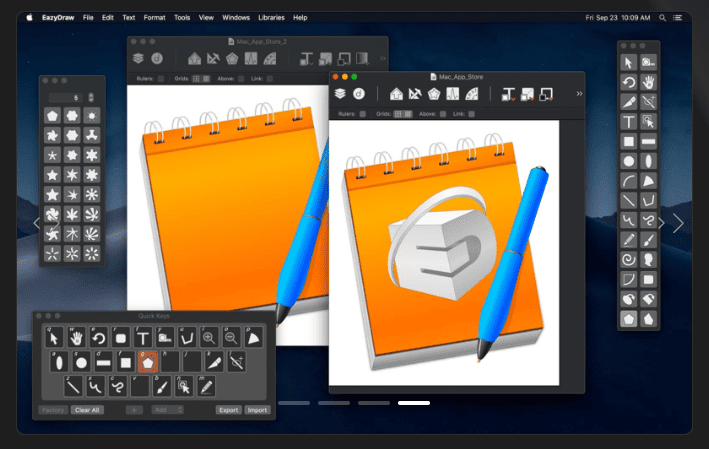
Task: Select the paintbrush tool in the right tool palette
Action: pyautogui.click(x=648, y=240)
